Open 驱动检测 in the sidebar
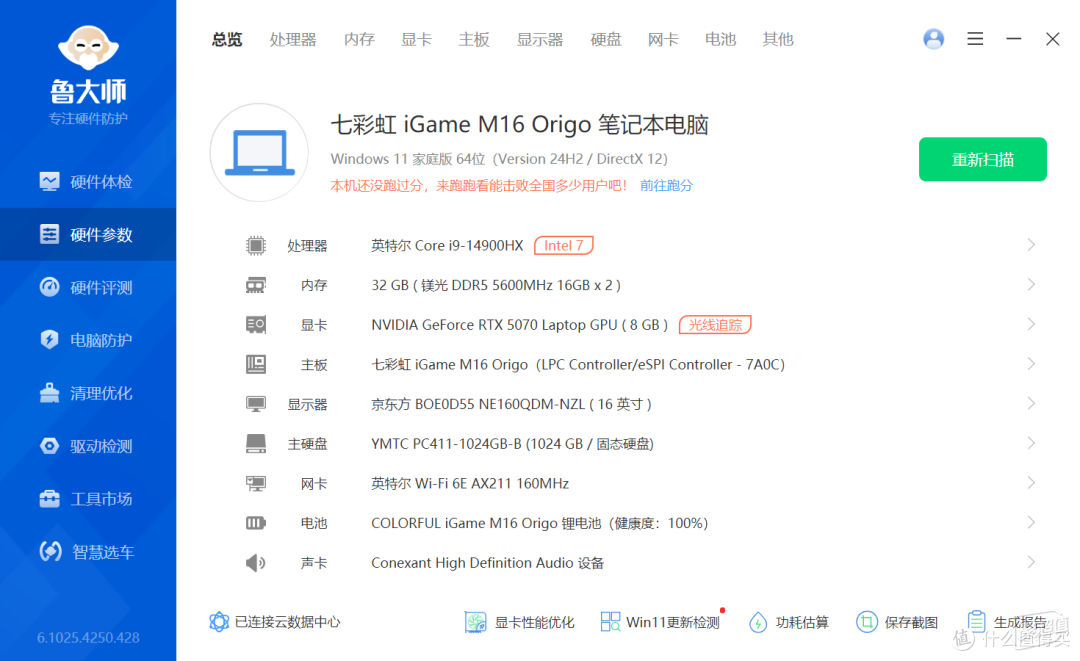The image size is (1080, 661). 87,445
